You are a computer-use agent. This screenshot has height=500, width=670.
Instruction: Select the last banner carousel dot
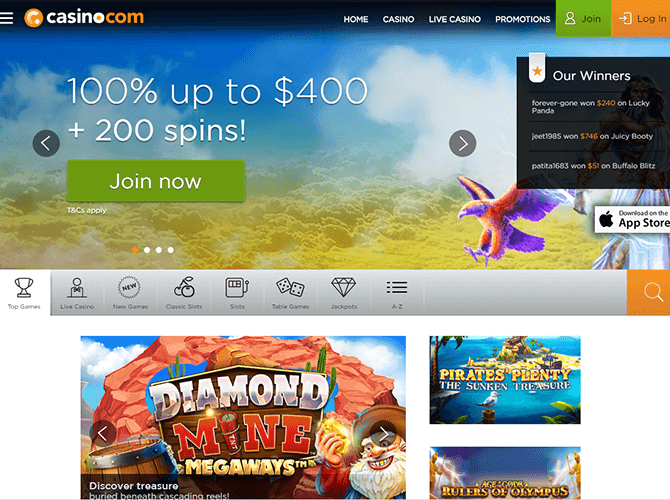click(170, 250)
